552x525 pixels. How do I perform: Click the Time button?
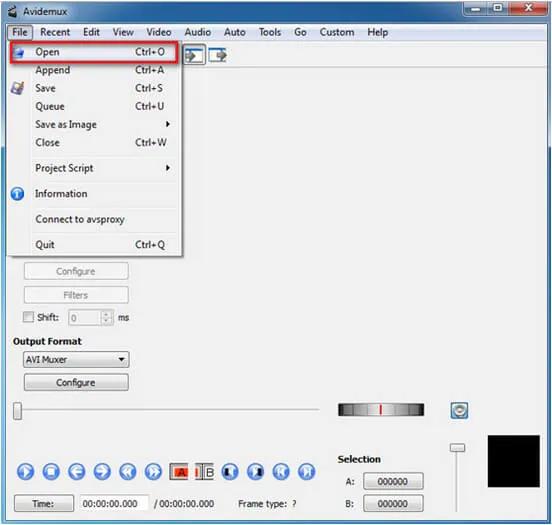click(44, 504)
